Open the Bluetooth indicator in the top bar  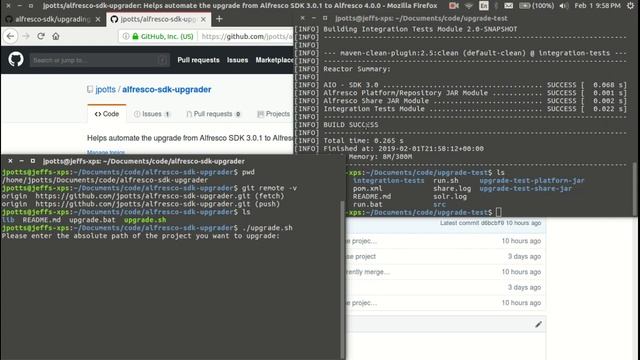(496, 6)
